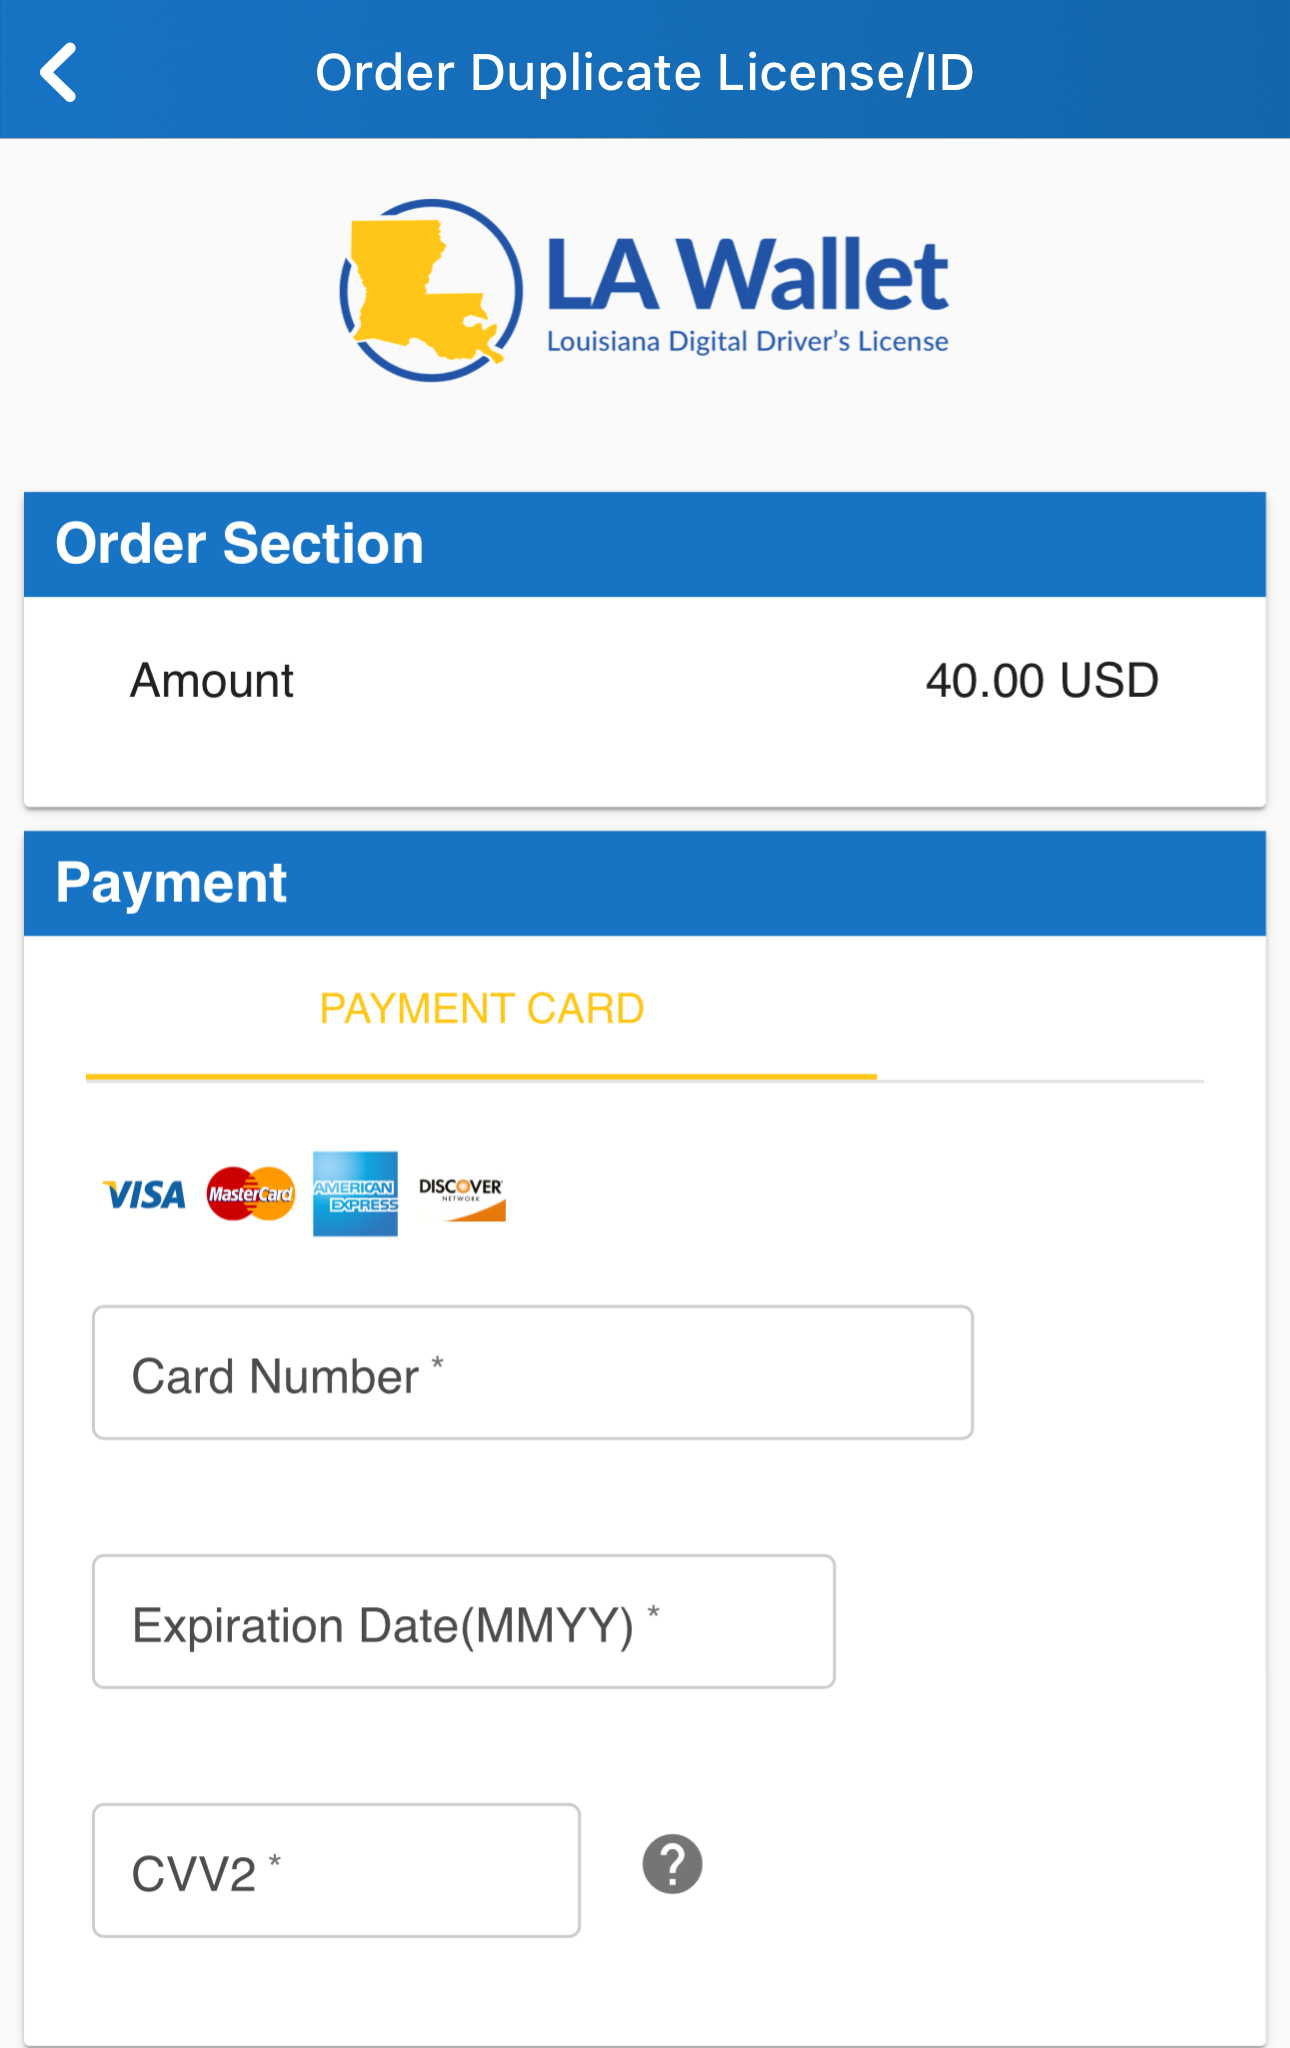Click the Visa card logo
Image resolution: width=1290 pixels, height=2048 pixels.
pyautogui.click(x=145, y=1194)
